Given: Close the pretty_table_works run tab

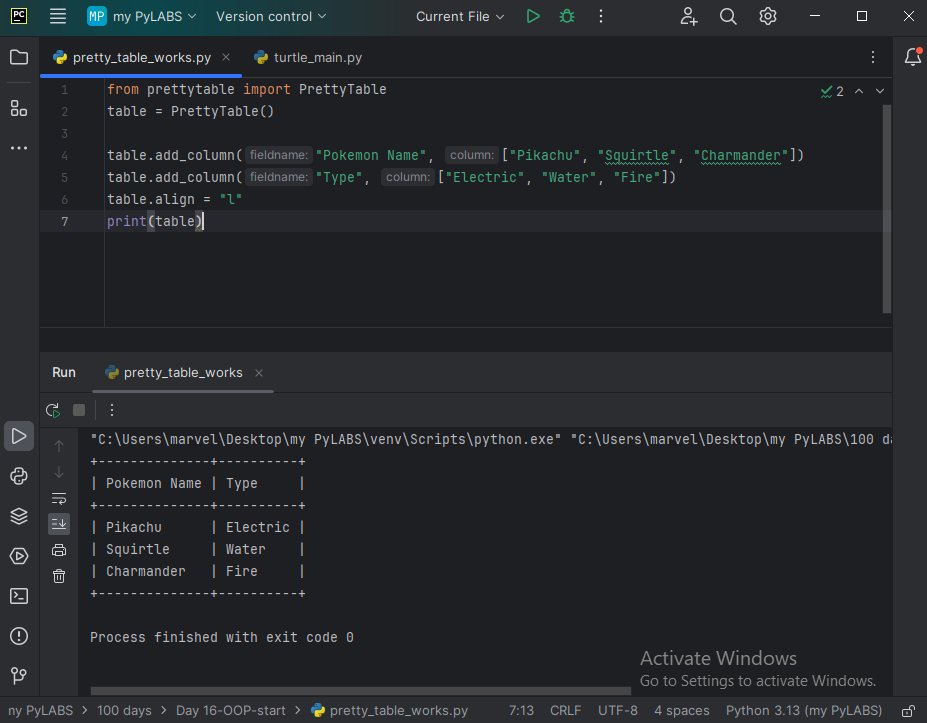Looking at the screenshot, I should pyautogui.click(x=259, y=373).
